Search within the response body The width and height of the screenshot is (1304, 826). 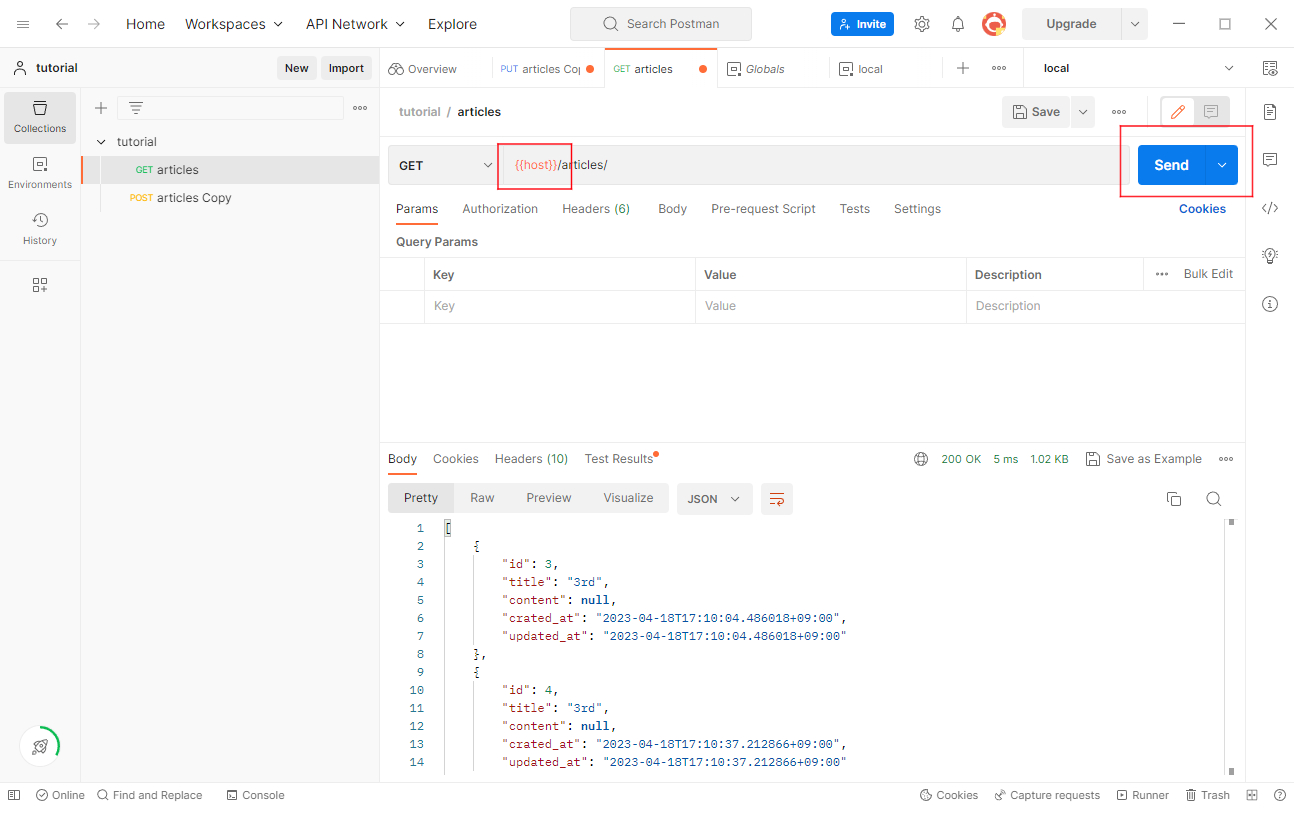(1214, 499)
